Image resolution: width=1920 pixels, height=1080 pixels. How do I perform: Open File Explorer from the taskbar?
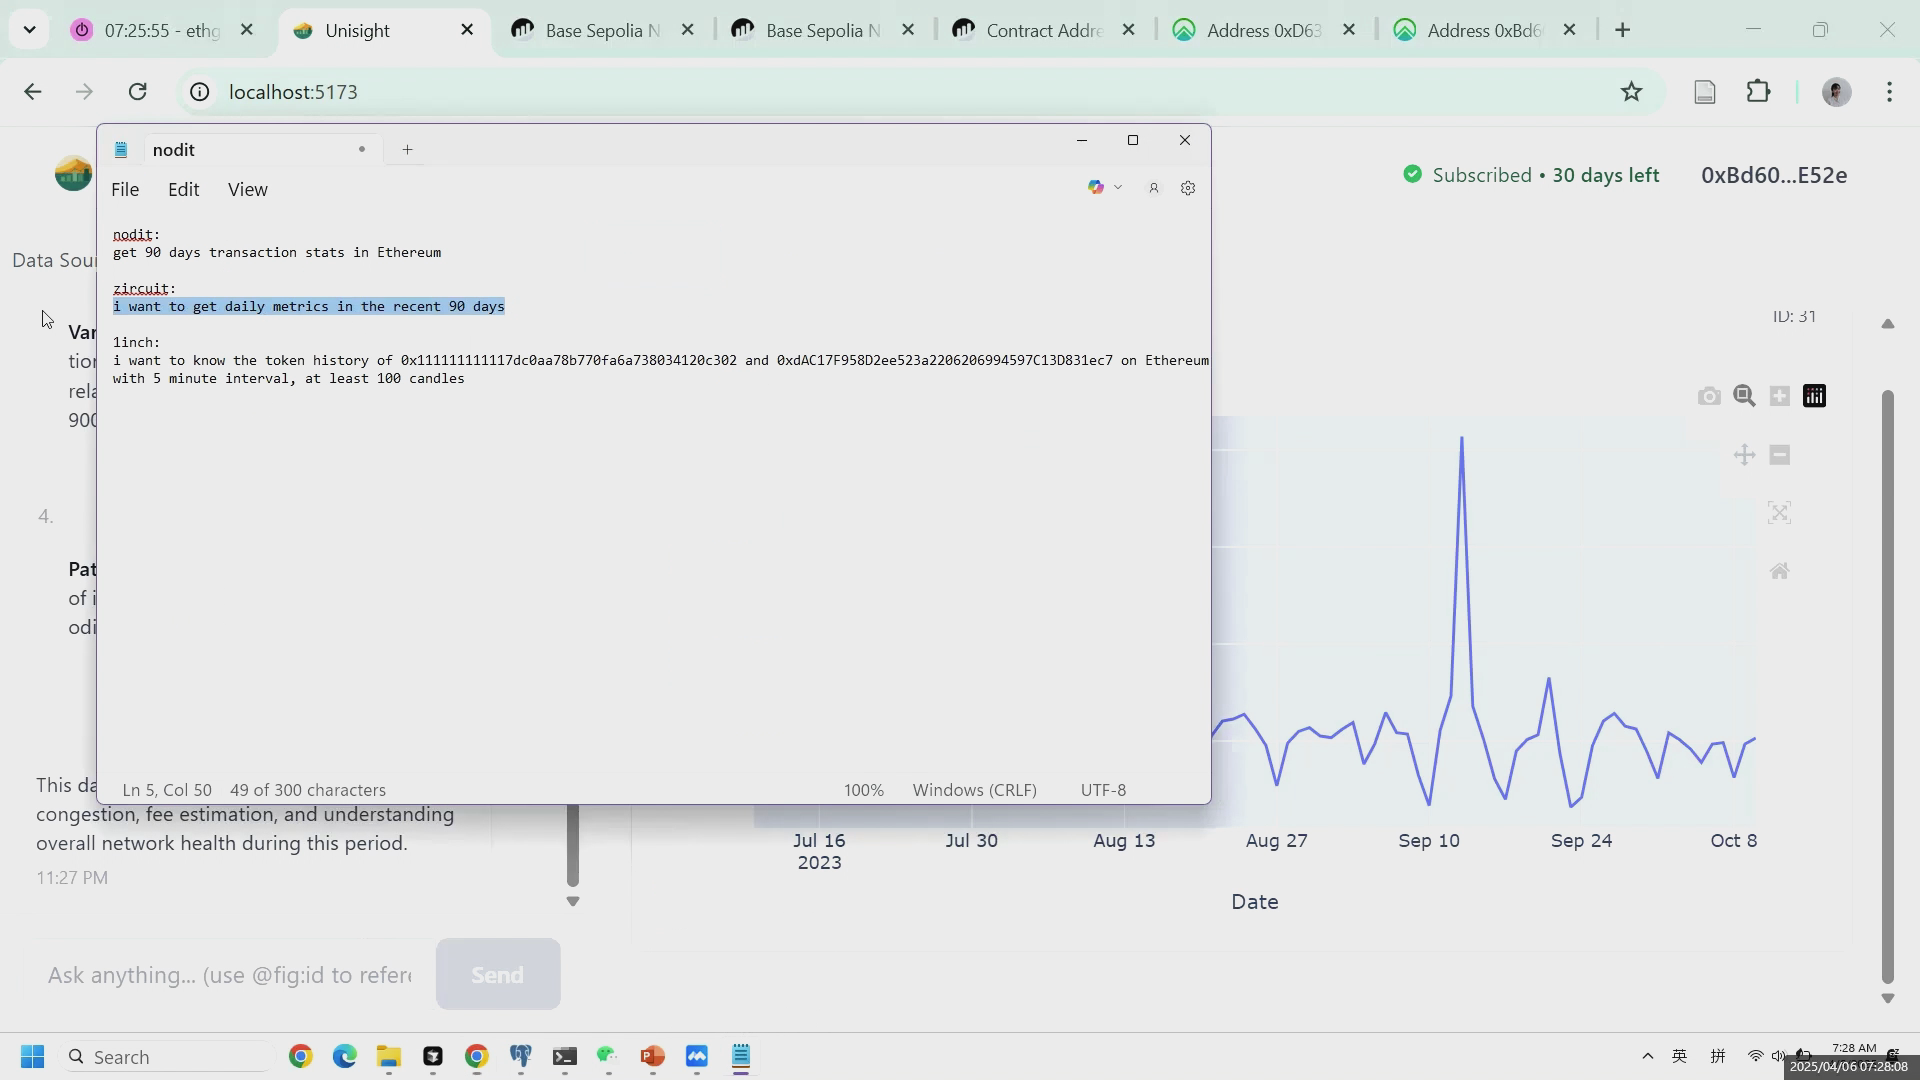coord(388,1057)
